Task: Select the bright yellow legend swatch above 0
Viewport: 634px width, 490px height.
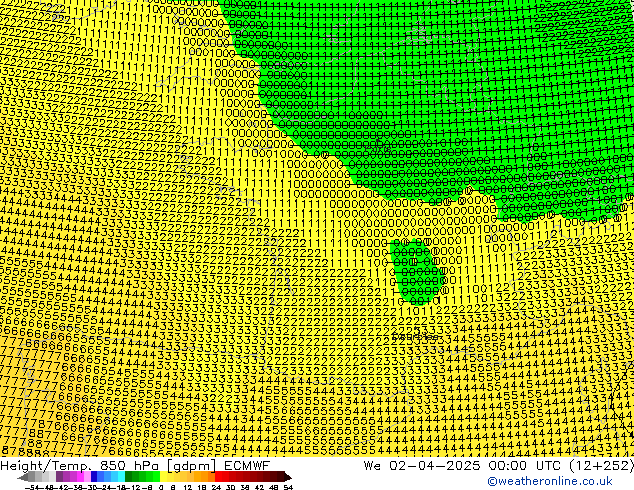Action: click(163, 477)
